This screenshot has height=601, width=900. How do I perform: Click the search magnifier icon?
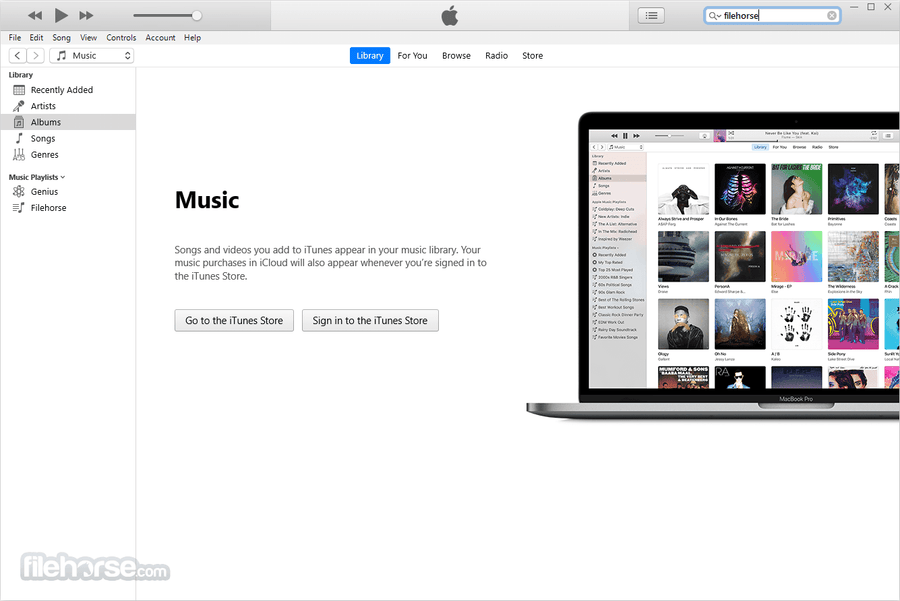click(x=714, y=16)
